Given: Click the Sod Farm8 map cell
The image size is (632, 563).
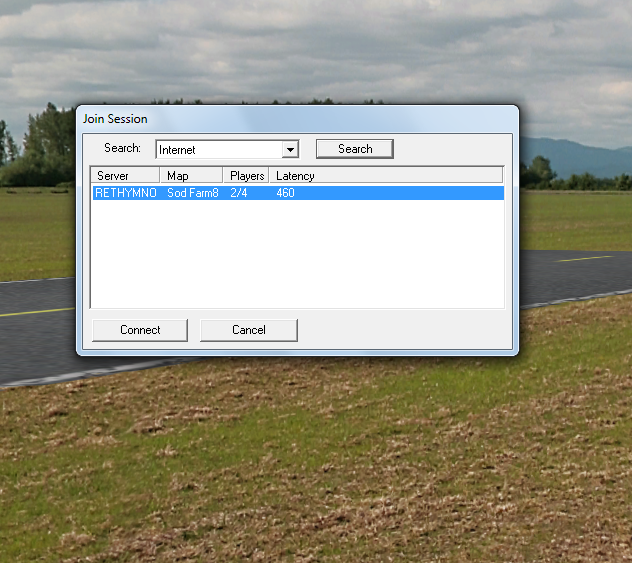Looking at the screenshot, I should [x=193, y=193].
